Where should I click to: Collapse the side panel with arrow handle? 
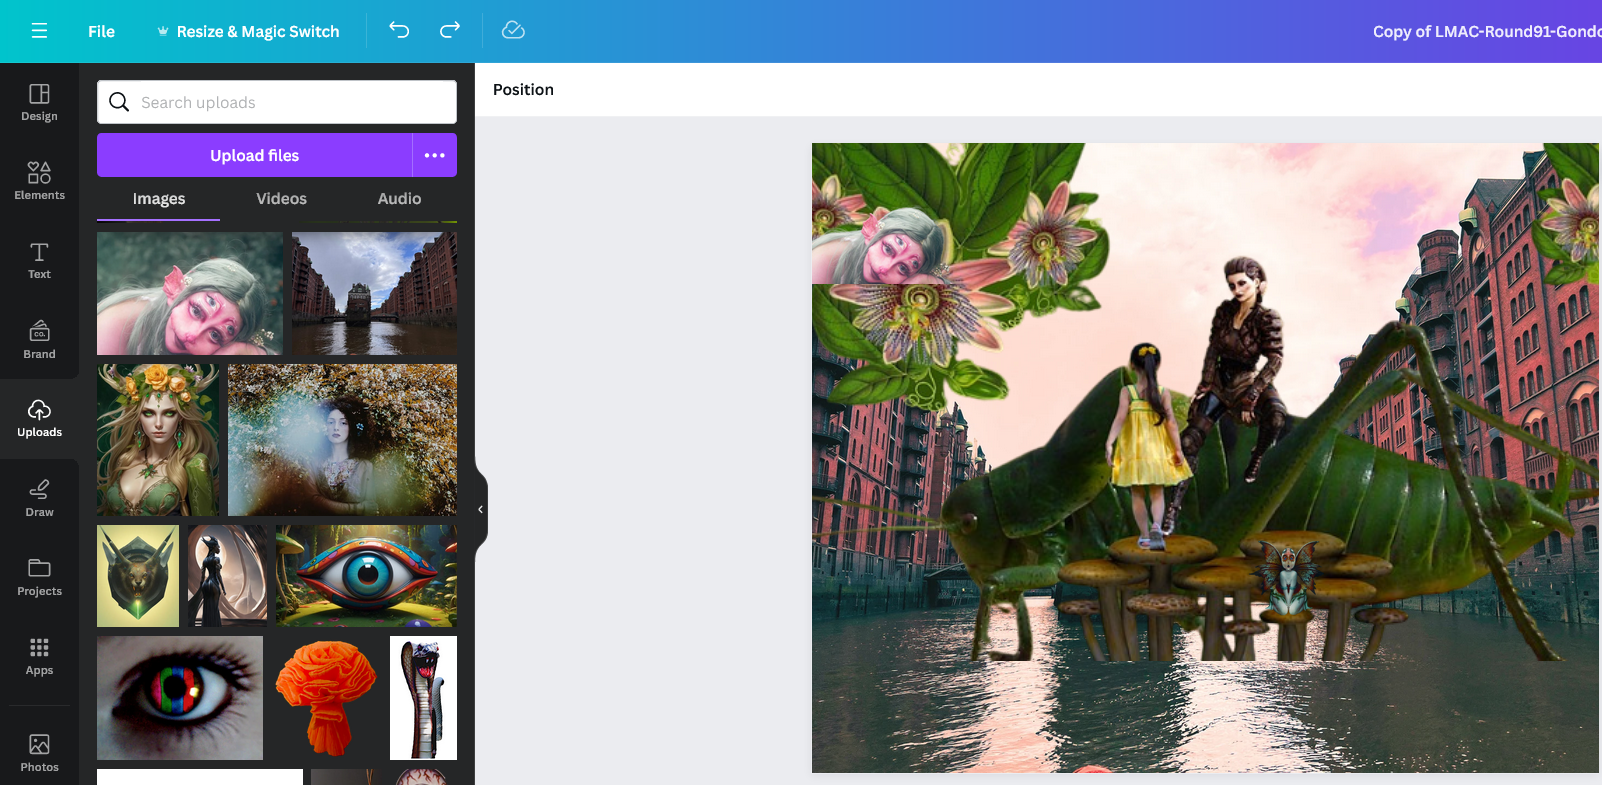(480, 509)
